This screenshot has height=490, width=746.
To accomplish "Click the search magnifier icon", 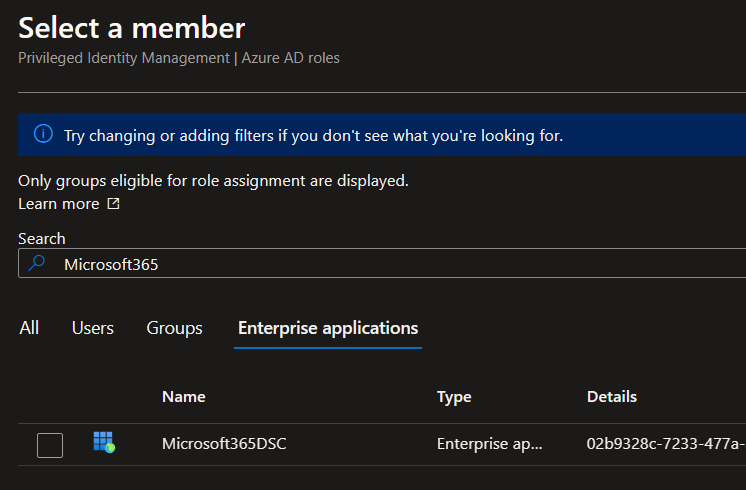I will 37,263.
